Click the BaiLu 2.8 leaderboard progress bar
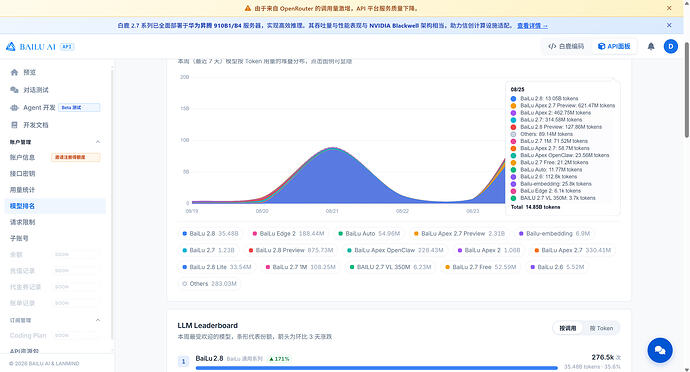 coord(377,368)
